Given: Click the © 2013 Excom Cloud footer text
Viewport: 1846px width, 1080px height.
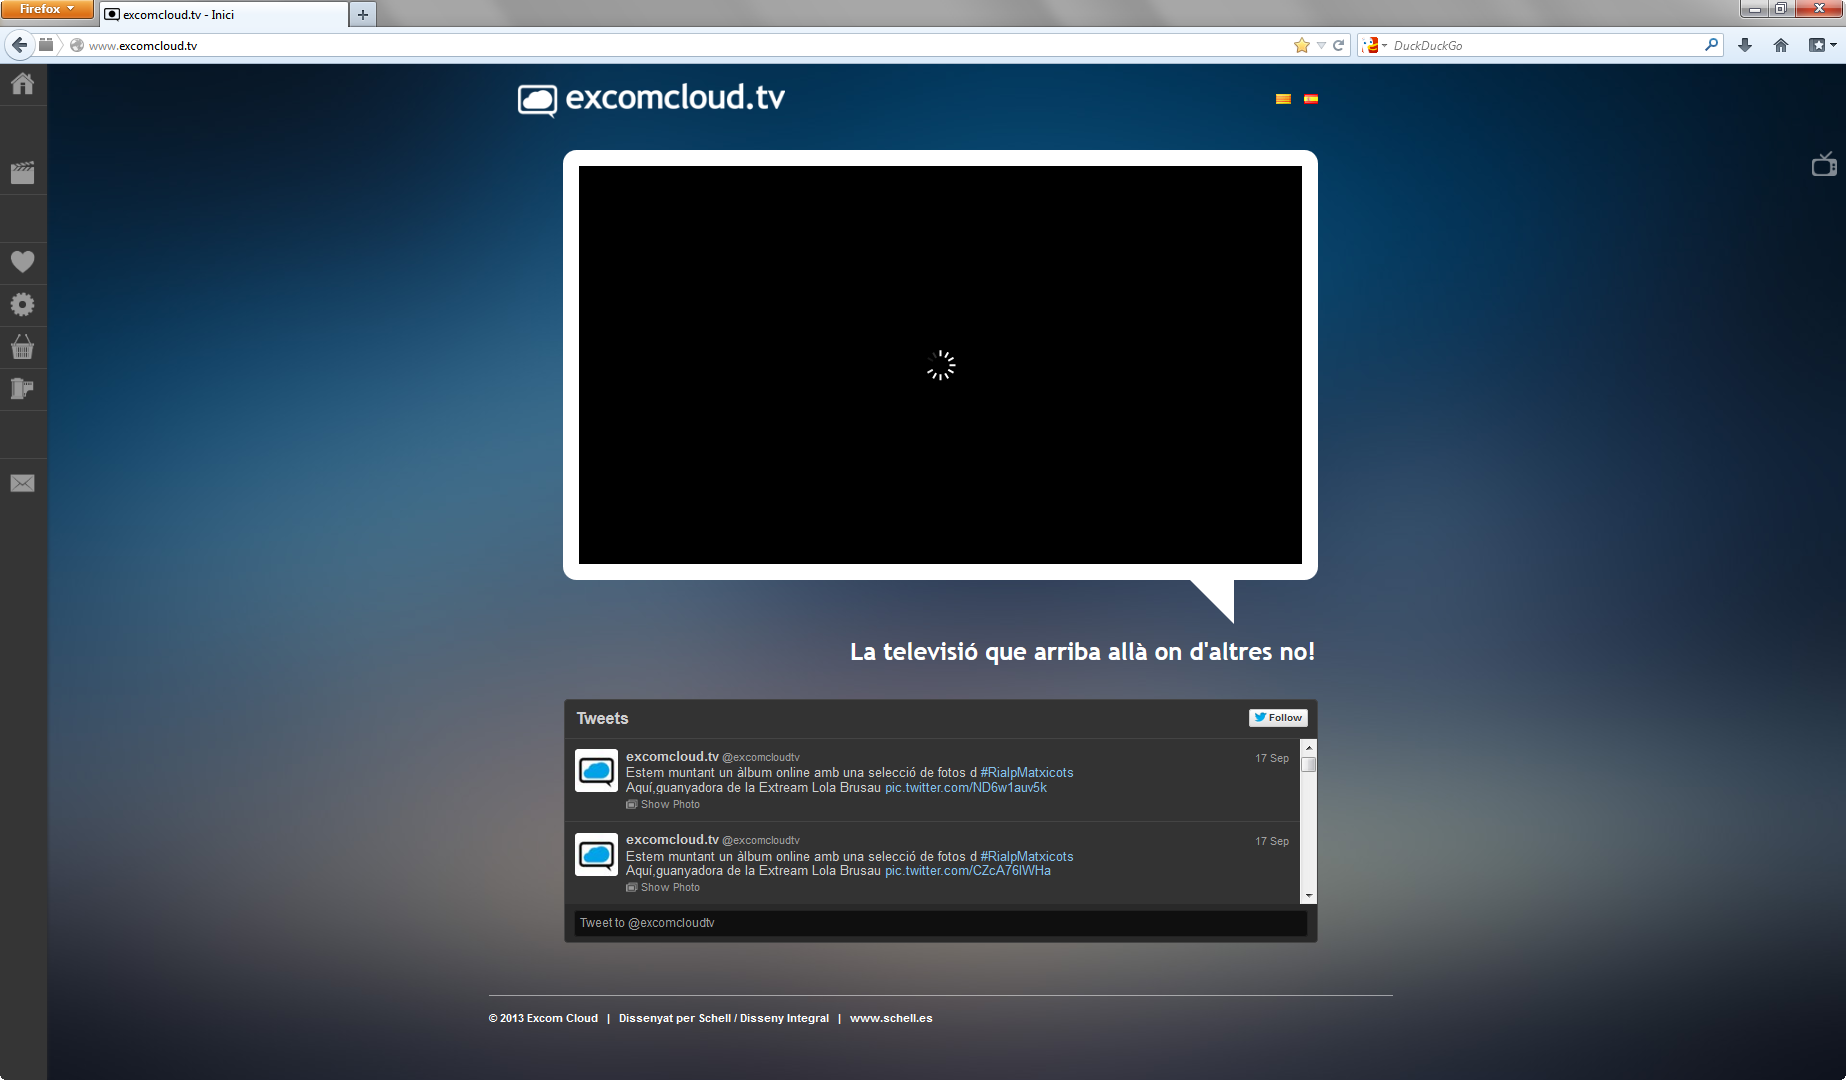Looking at the screenshot, I should click(x=543, y=1019).
